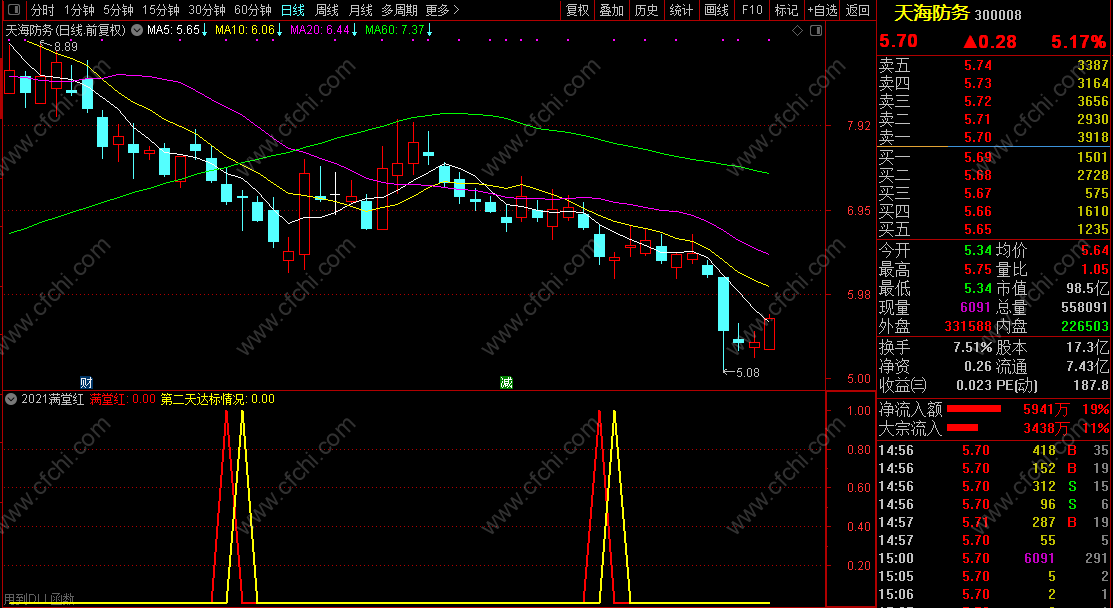
Task: Expand the main chart indicator dropdown arrow
Action: [136, 31]
